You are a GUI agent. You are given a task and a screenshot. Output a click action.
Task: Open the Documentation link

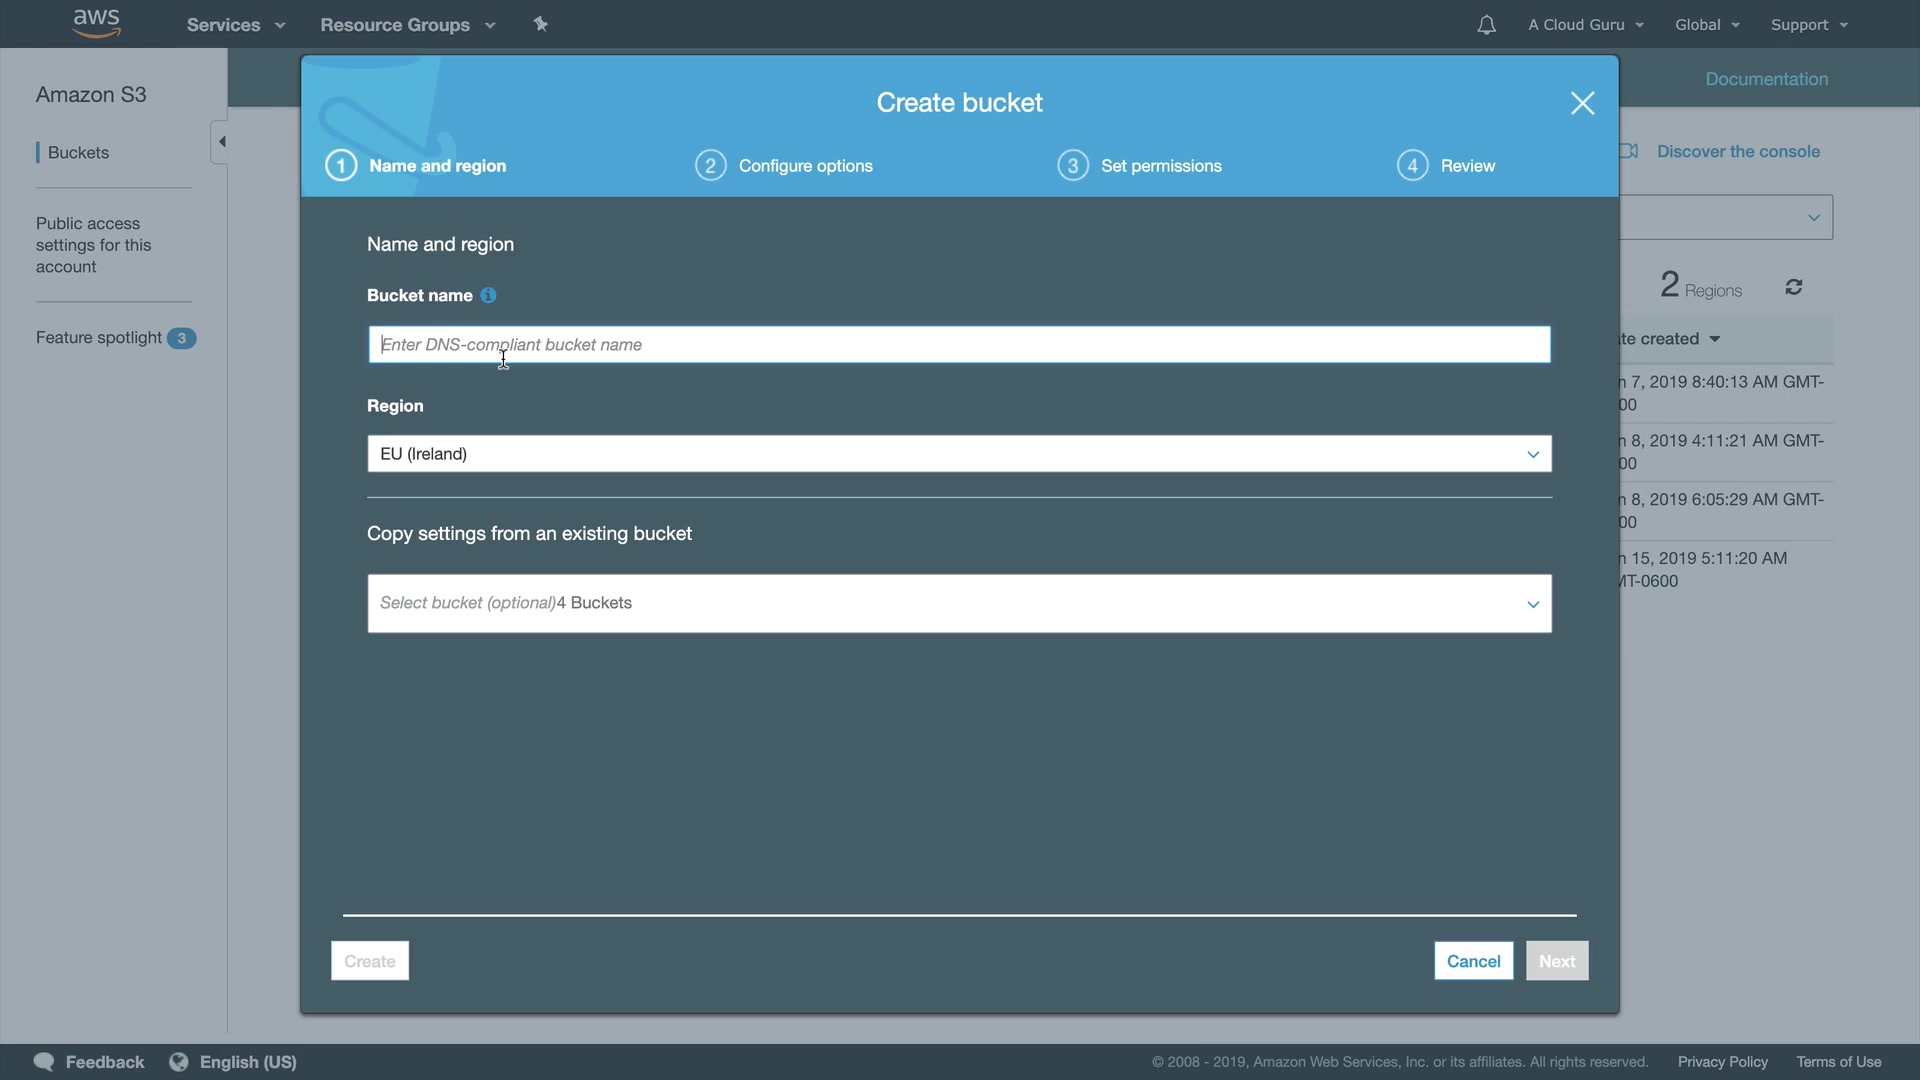pyautogui.click(x=1766, y=79)
